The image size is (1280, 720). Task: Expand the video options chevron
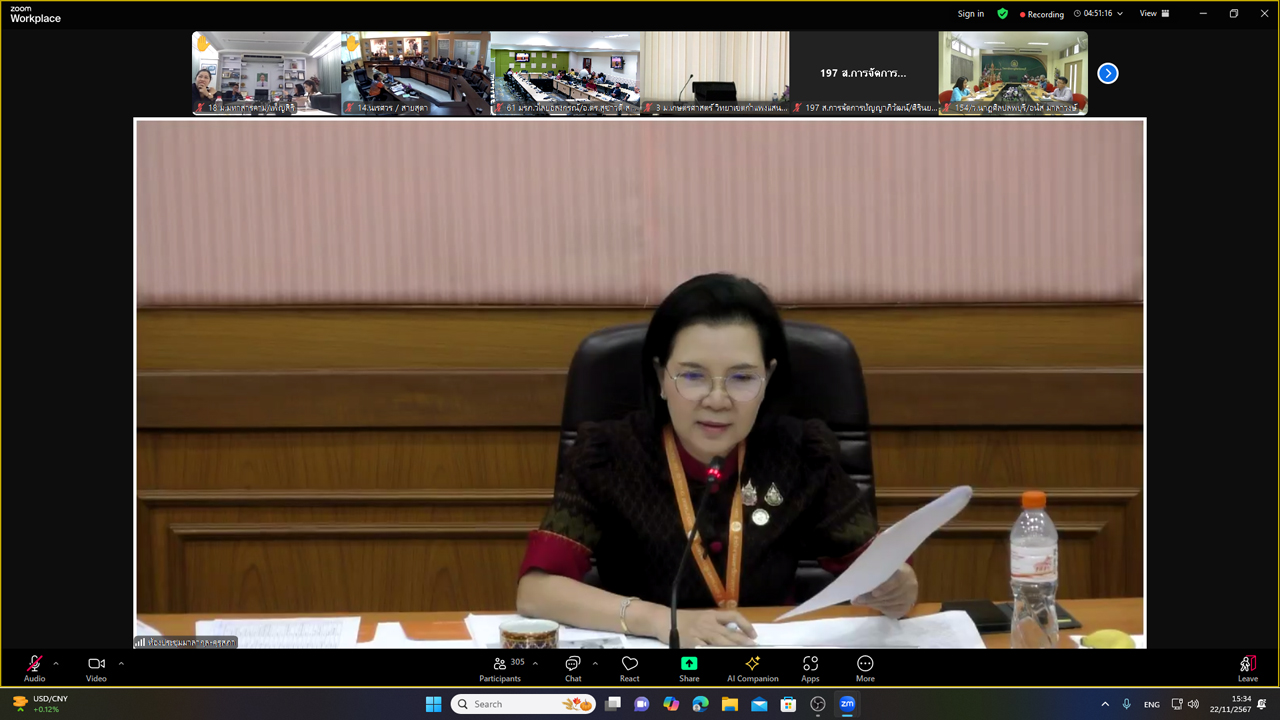121,663
